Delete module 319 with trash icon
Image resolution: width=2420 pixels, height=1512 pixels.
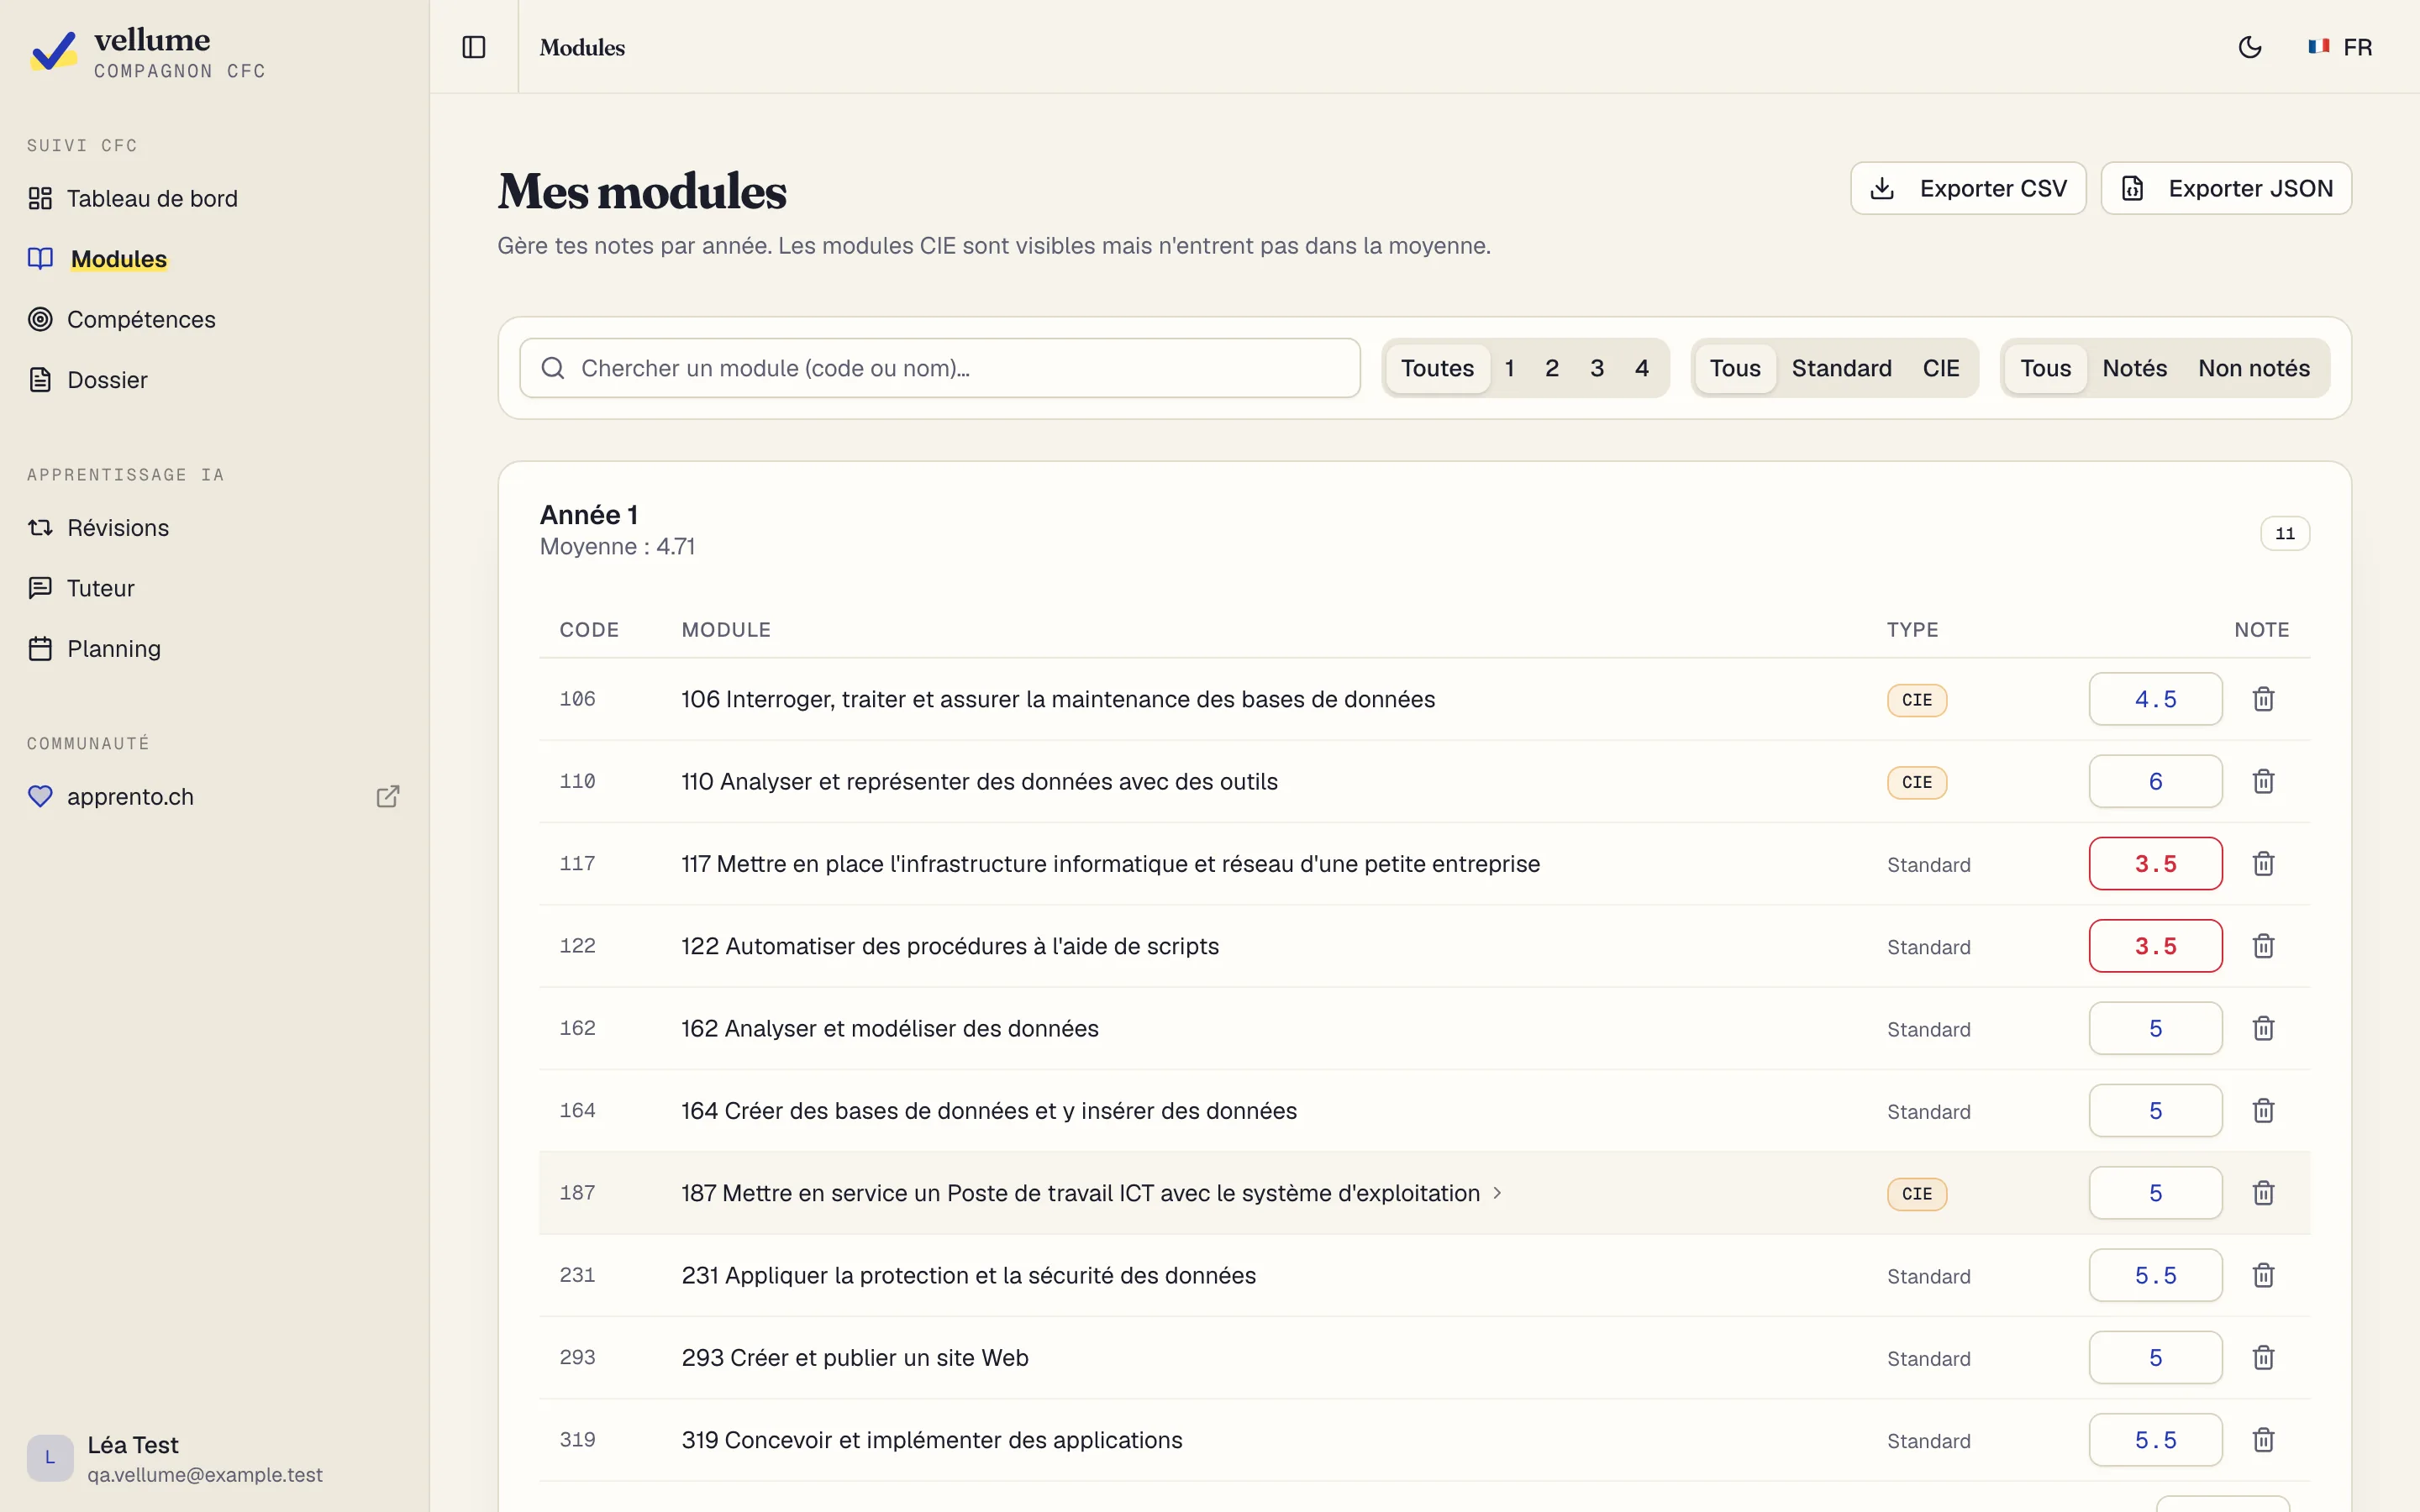[2264, 1440]
